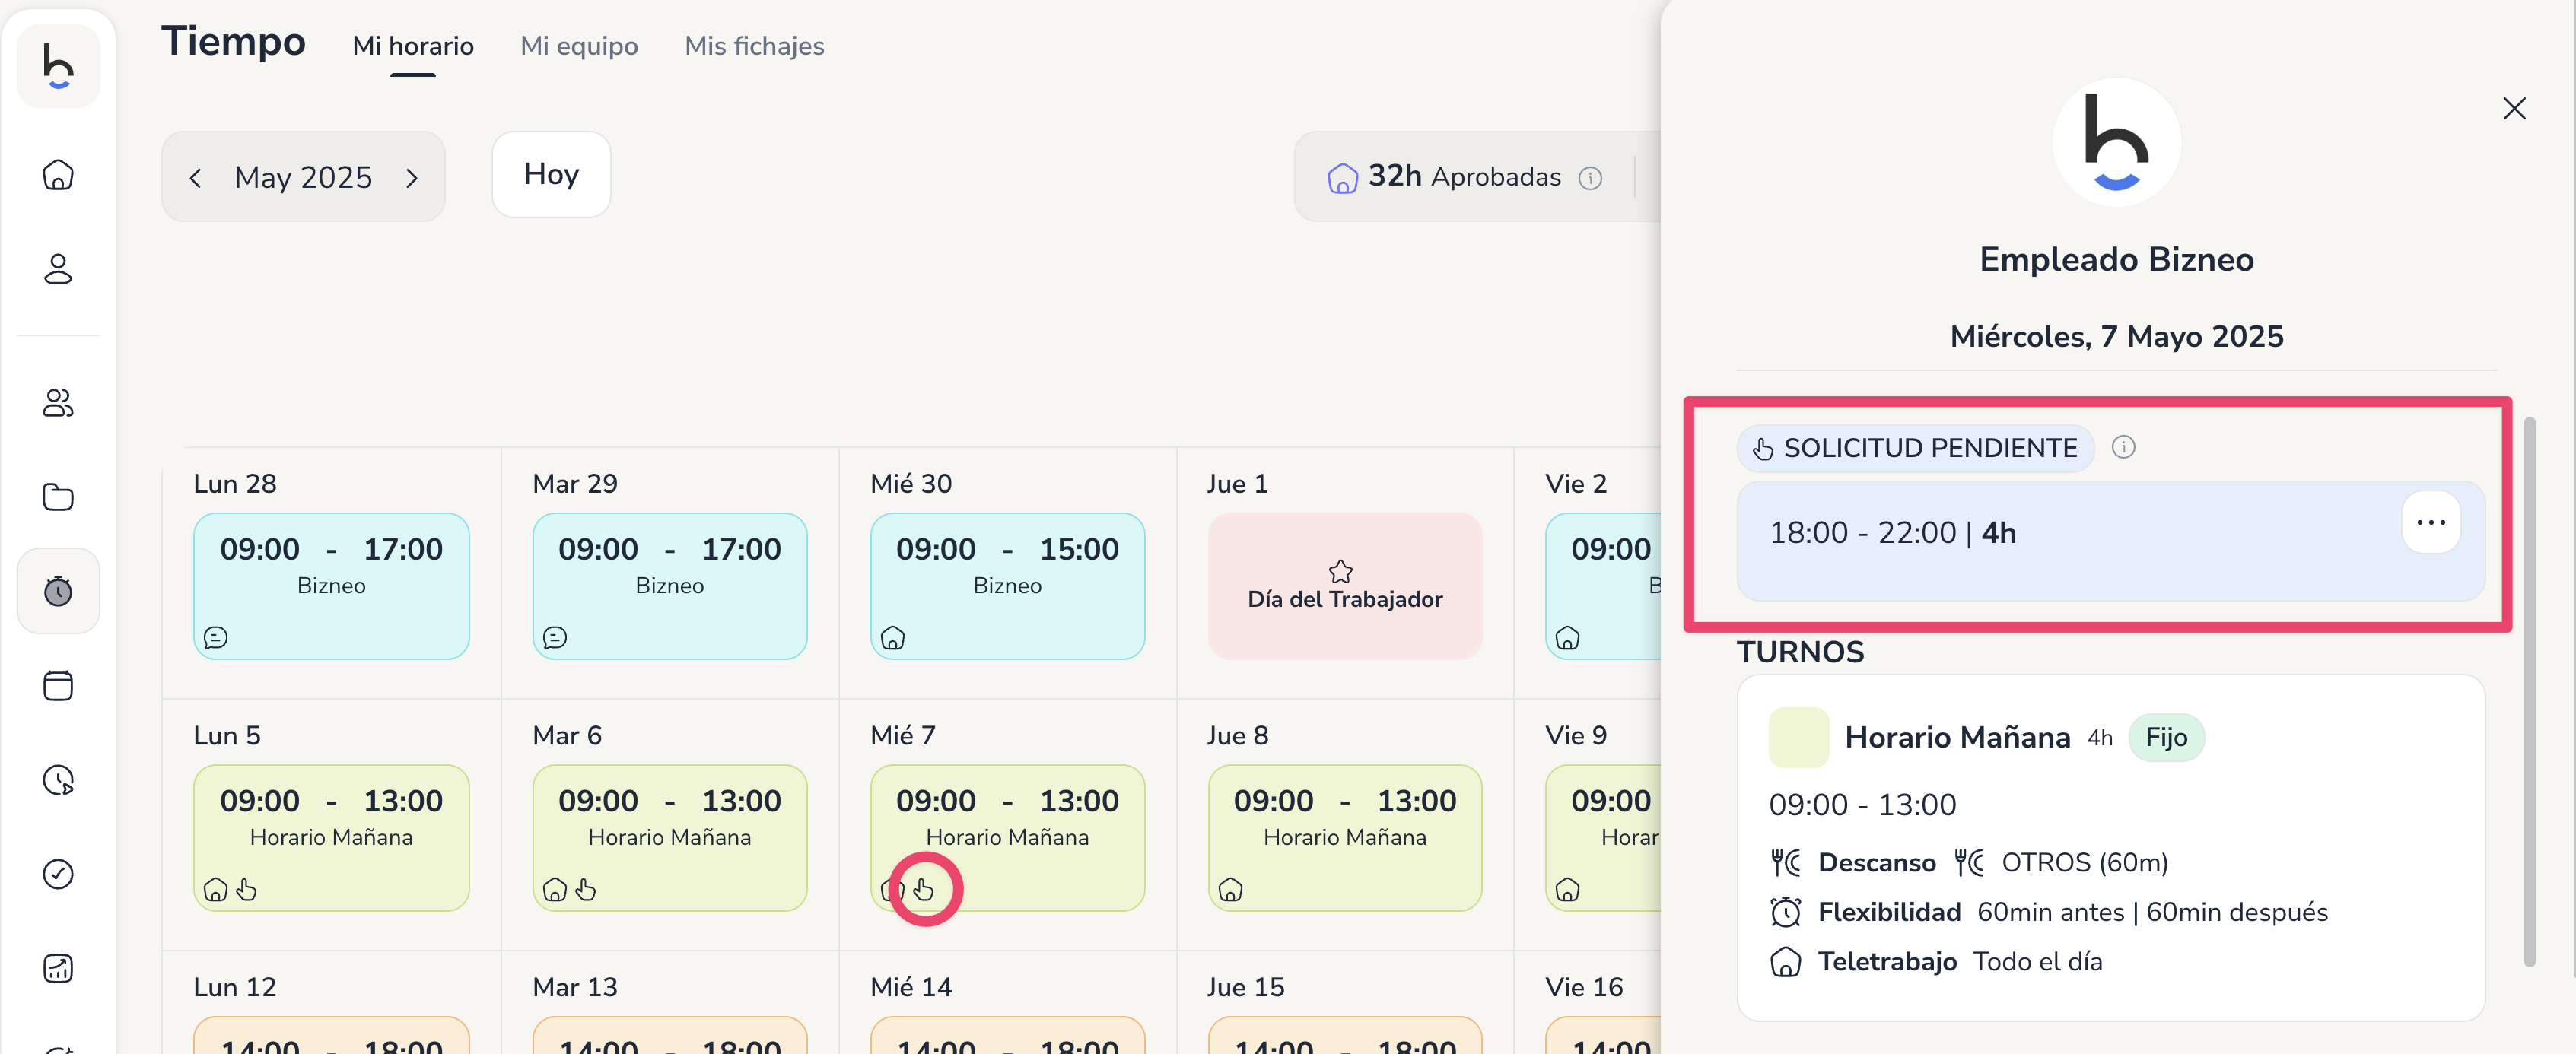The width and height of the screenshot is (2576, 1054).
Task: Click telework house icon on Mié 30 shift
Action: pyautogui.click(x=893, y=637)
